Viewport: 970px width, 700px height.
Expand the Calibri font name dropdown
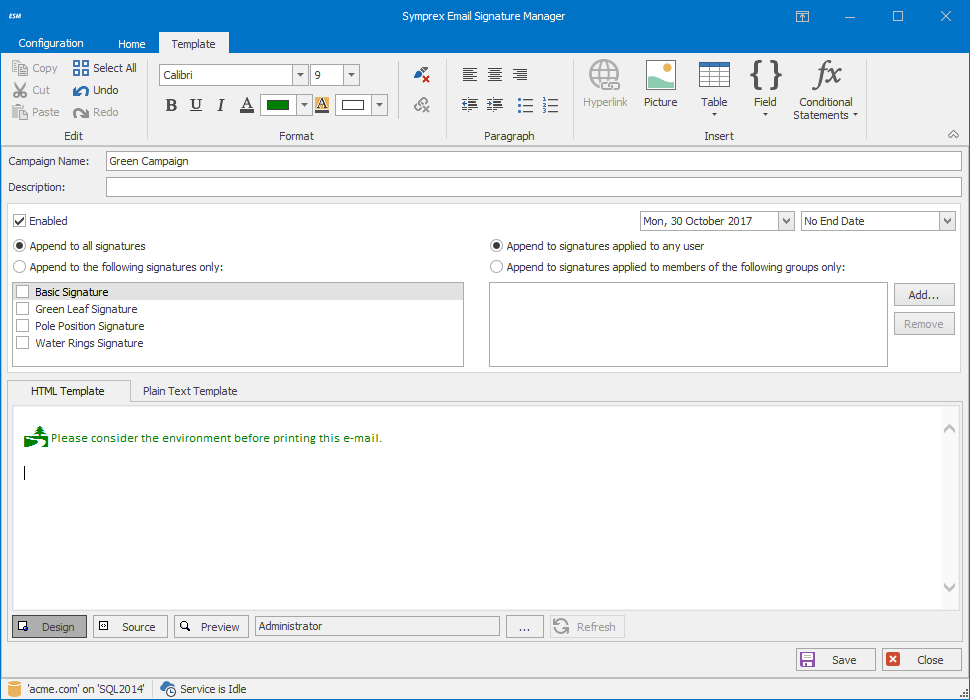[x=300, y=75]
